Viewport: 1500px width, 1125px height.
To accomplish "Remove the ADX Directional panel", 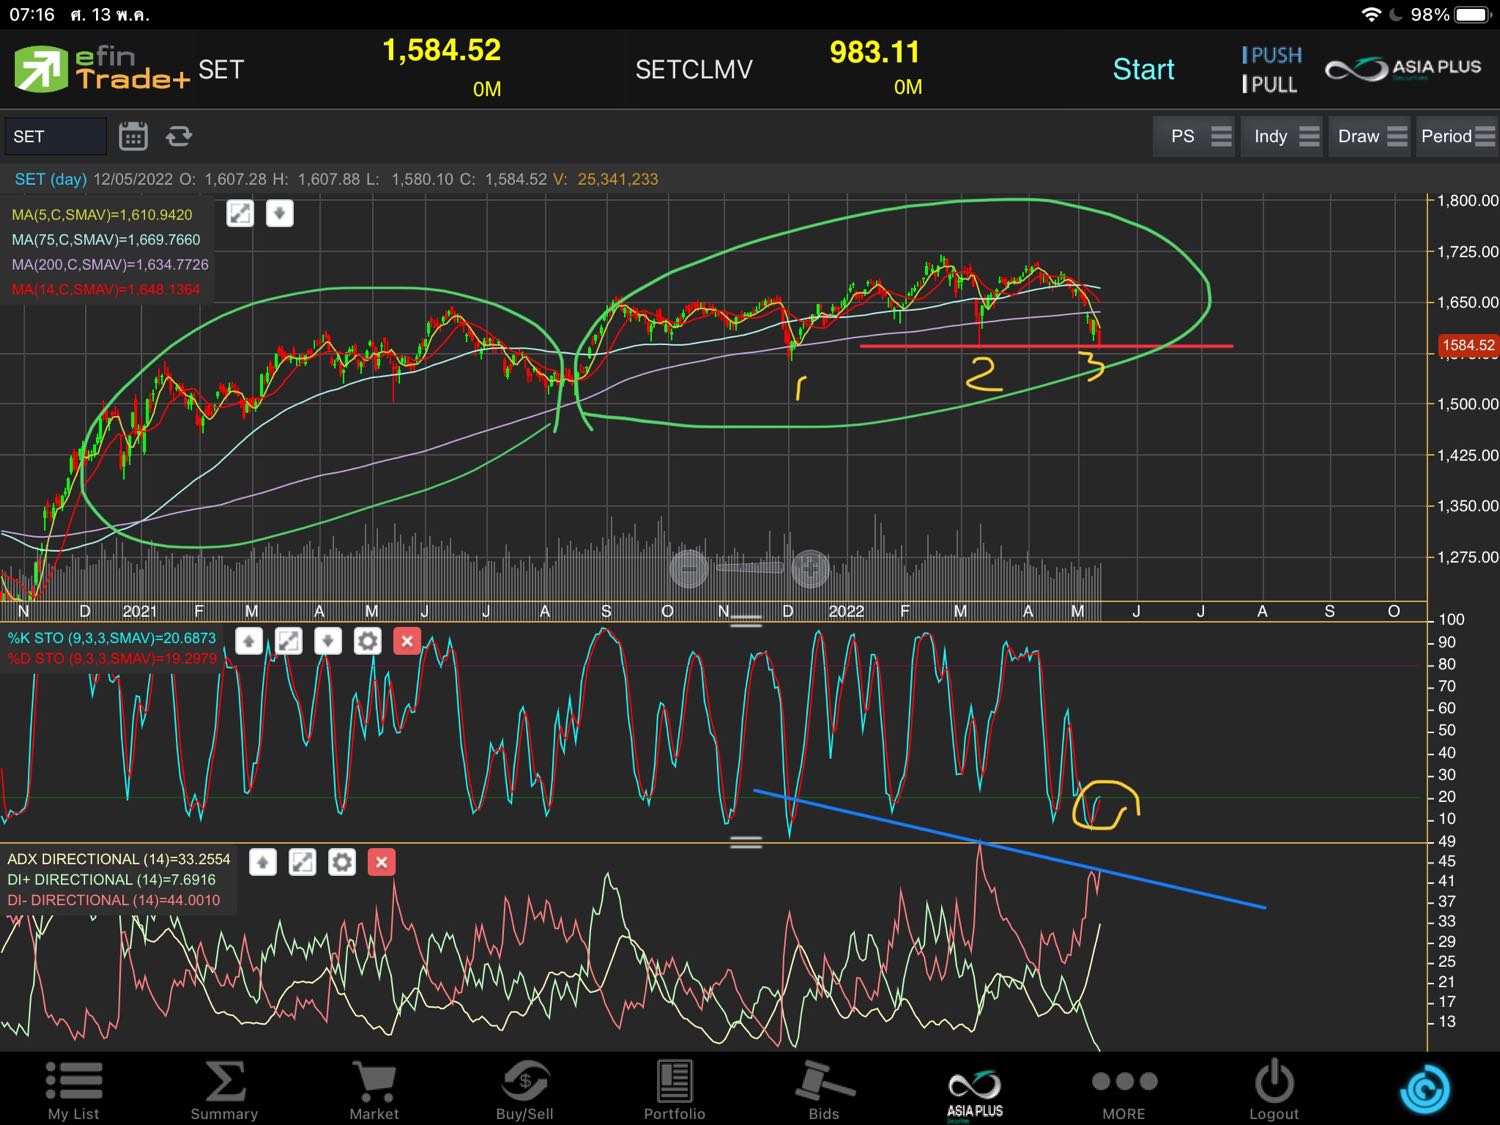I will coord(382,862).
